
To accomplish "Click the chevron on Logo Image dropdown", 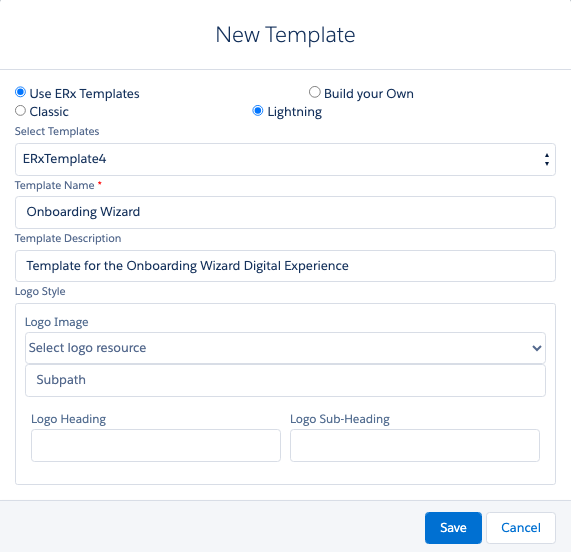I will coord(536,348).
